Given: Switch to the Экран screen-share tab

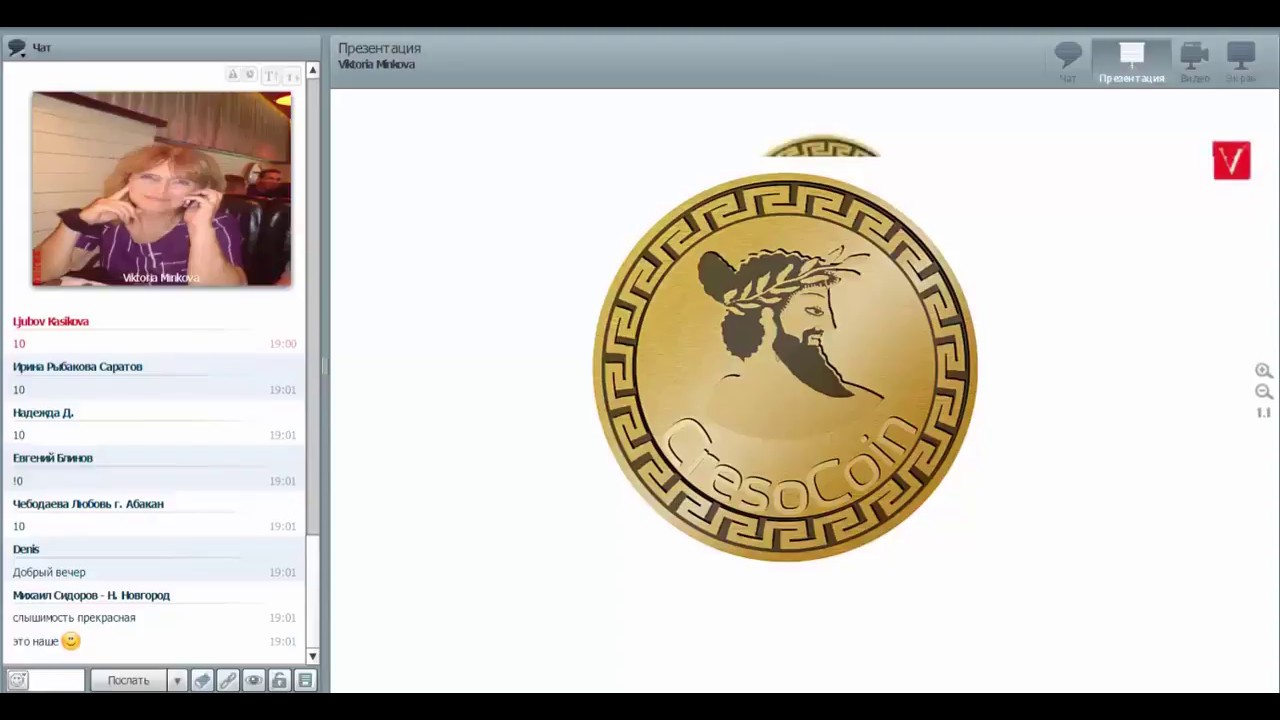Looking at the screenshot, I should [x=1241, y=62].
